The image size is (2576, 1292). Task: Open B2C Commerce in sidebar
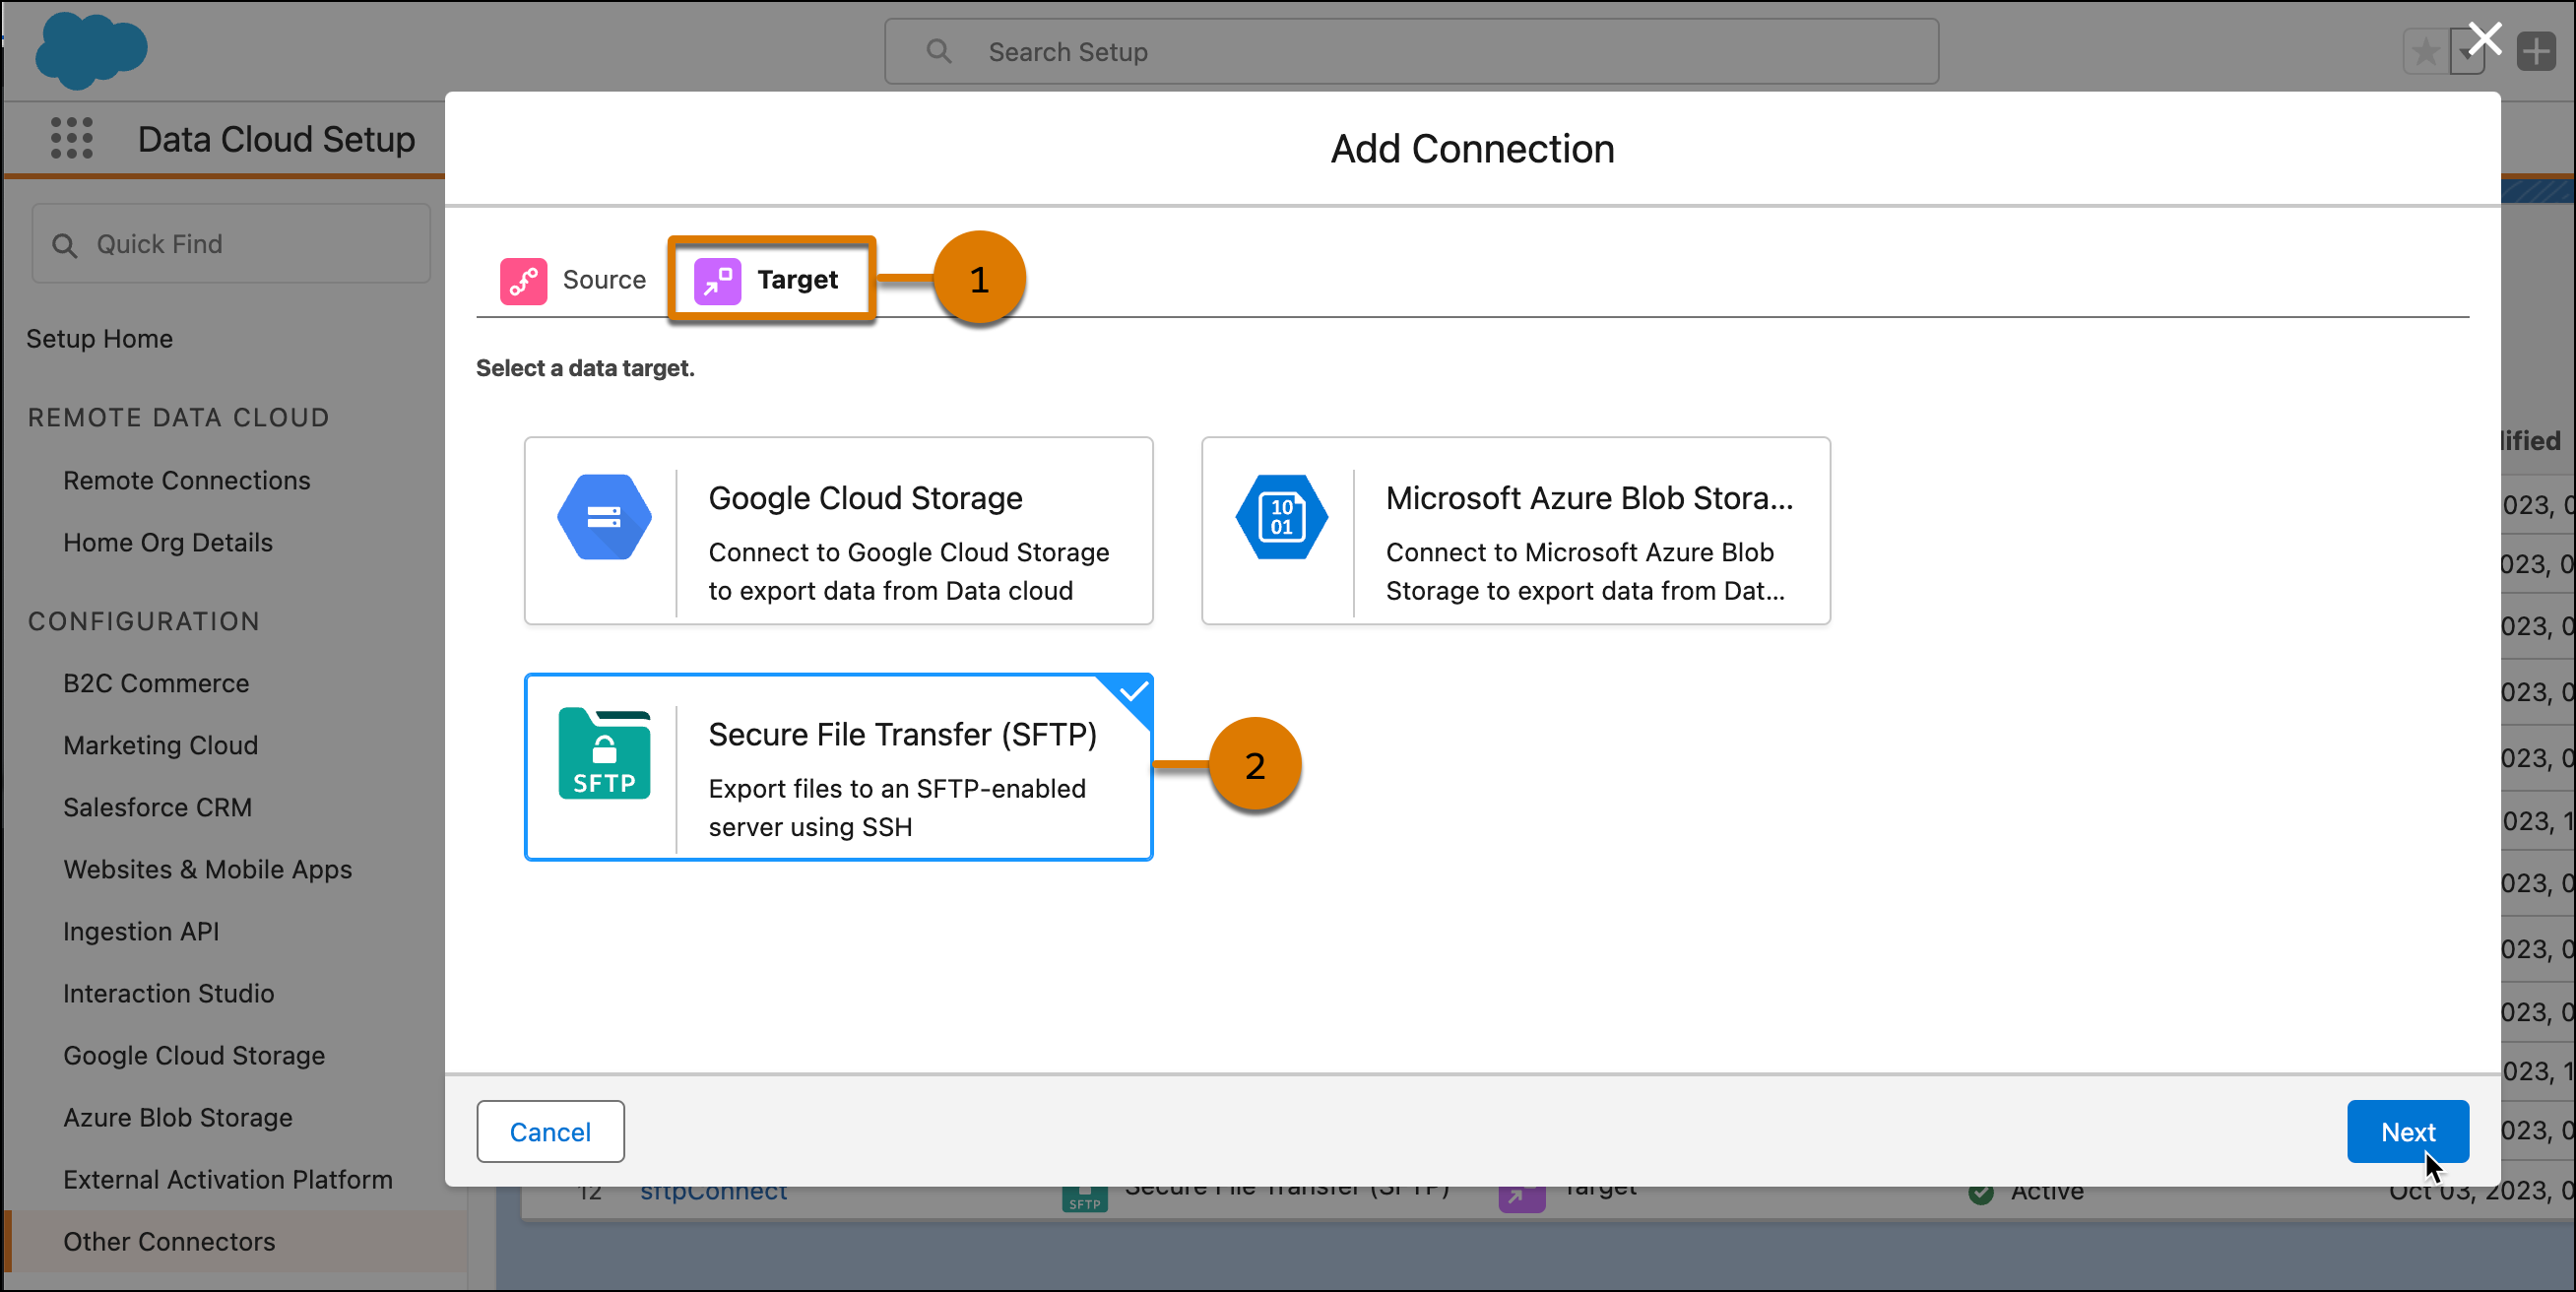click(x=156, y=684)
